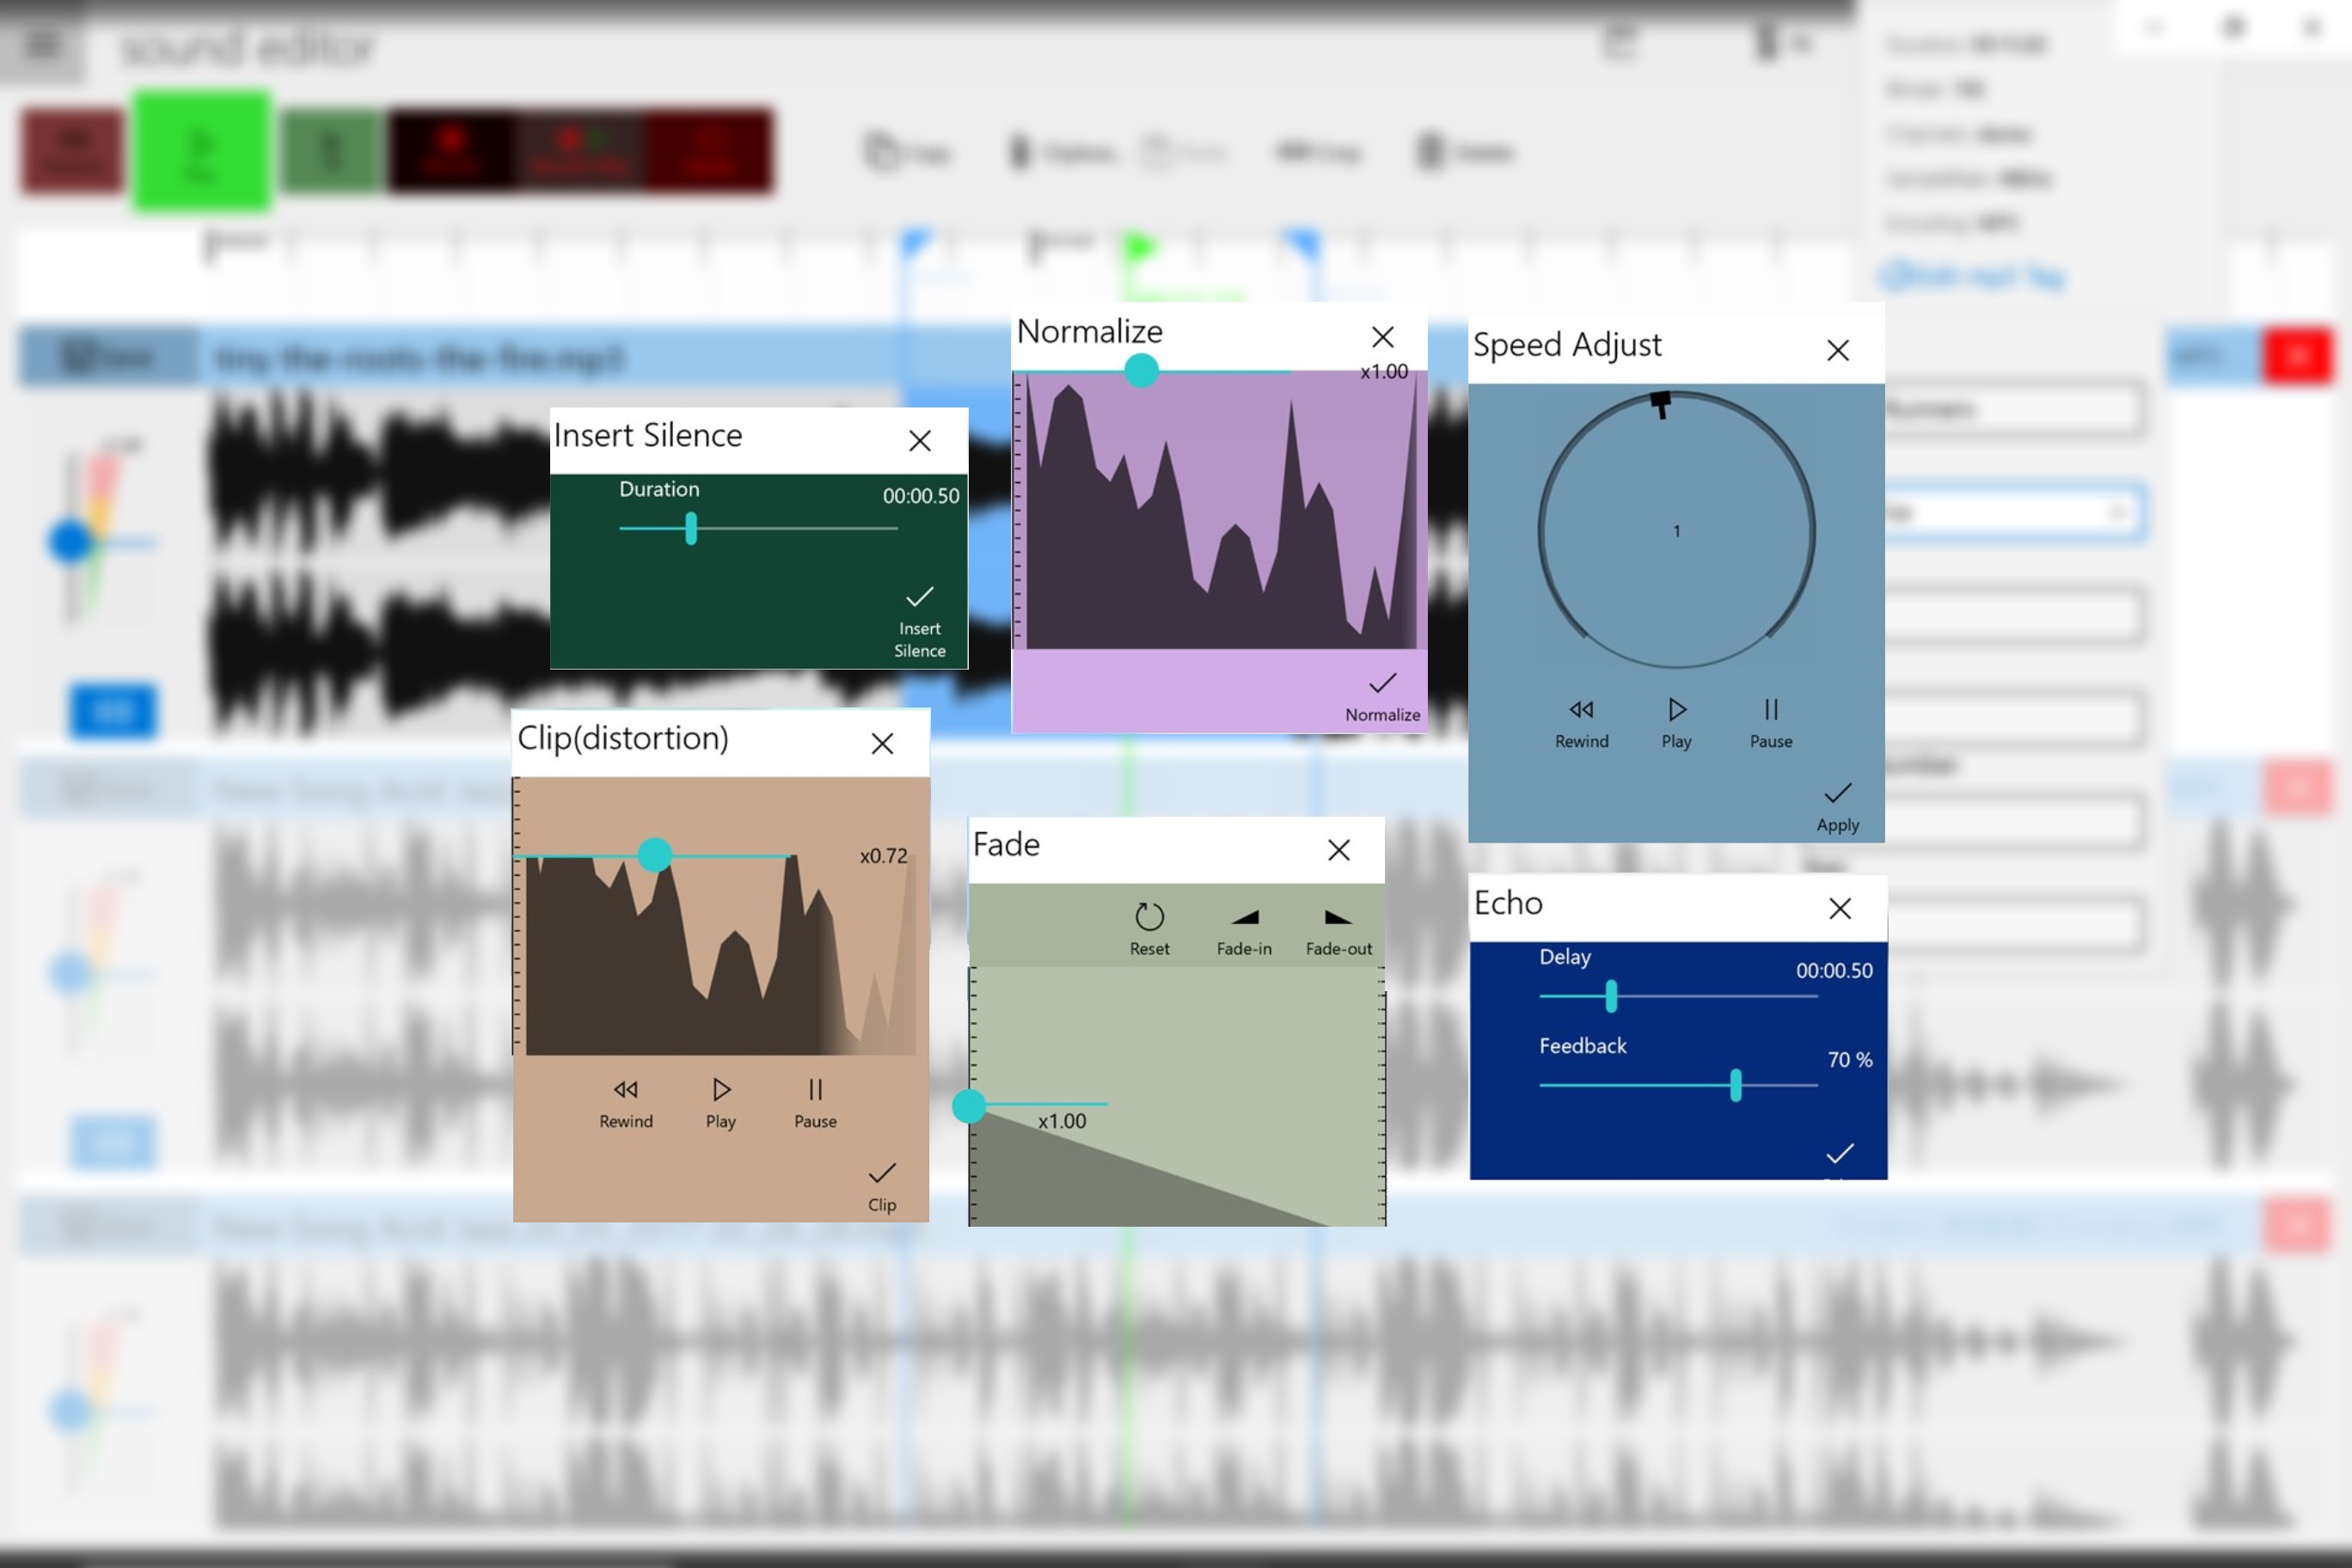Click the Reset icon in the Fade dialog
The width and height of the screenshot is (2352, 1568).
pos(1148,915)
